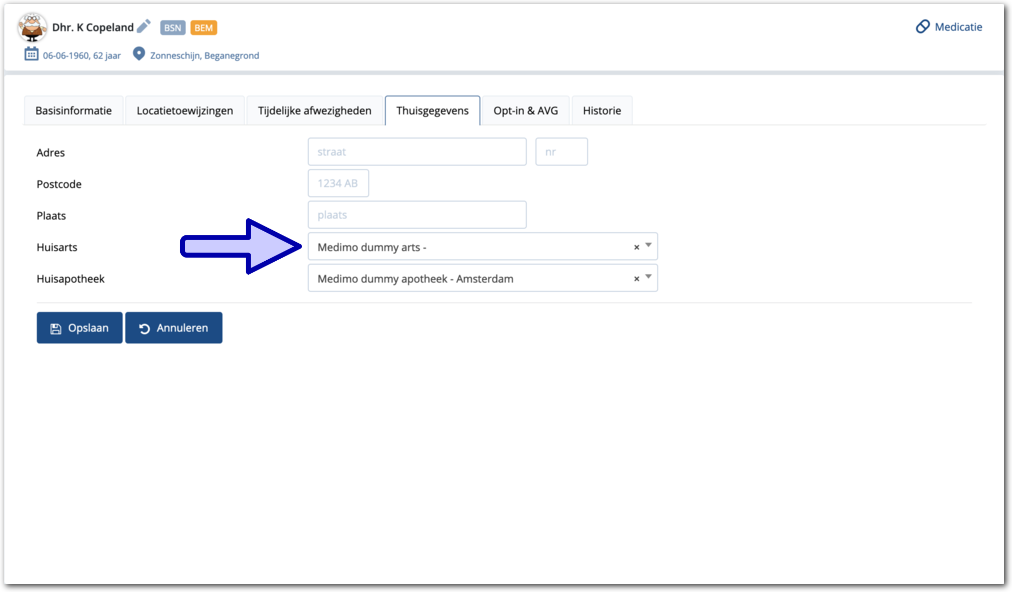Open the Locatietoewijzingen tab

(185, 111)
